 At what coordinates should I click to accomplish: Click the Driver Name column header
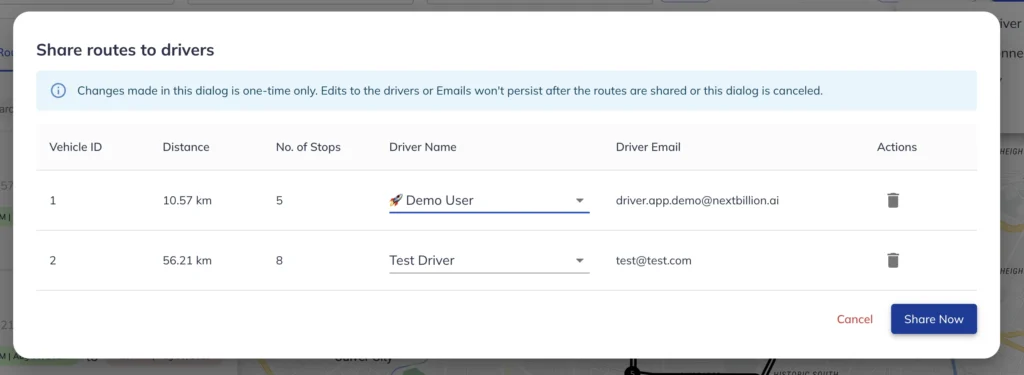pos(423,147)
